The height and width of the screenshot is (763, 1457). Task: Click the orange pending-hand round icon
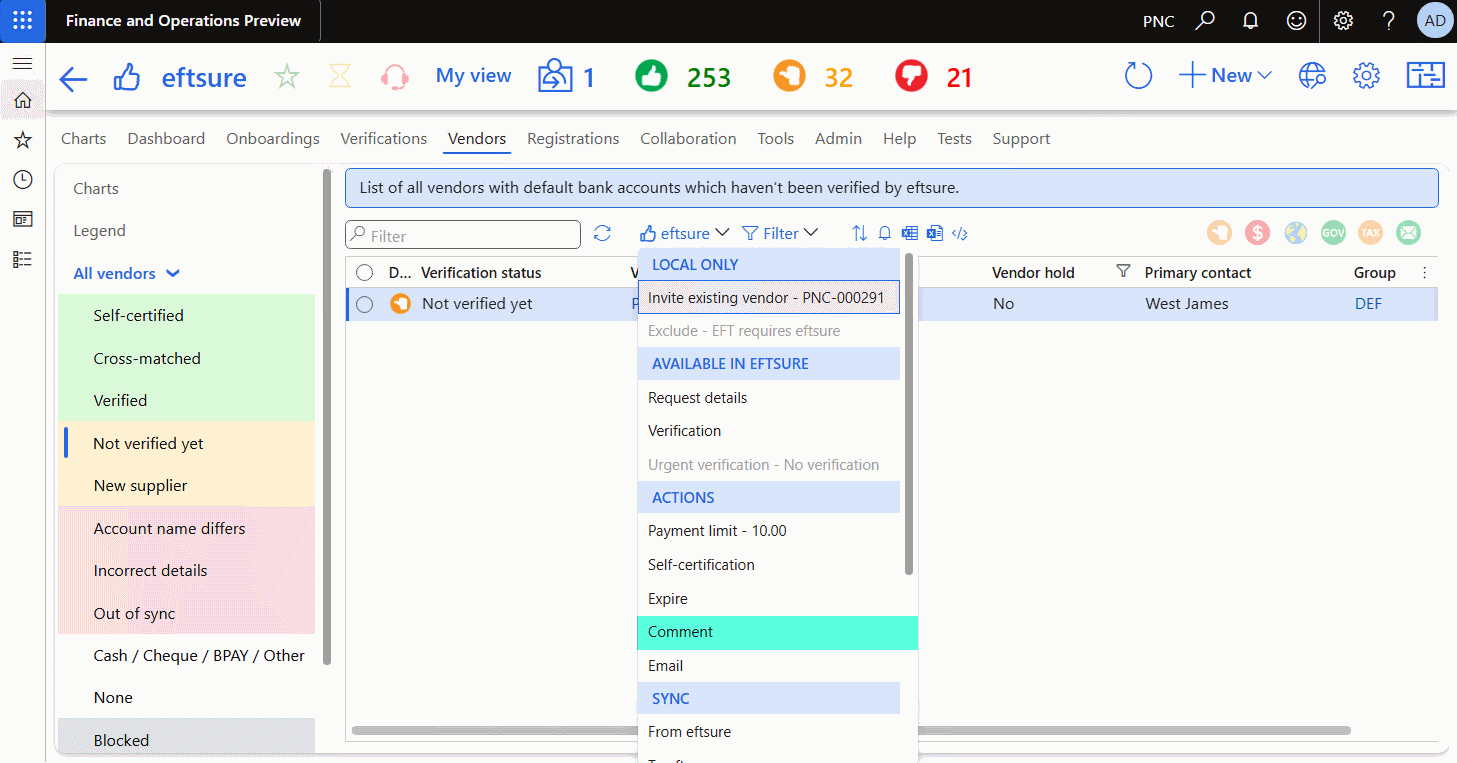pyautogui.click(x=1219, y=232)
